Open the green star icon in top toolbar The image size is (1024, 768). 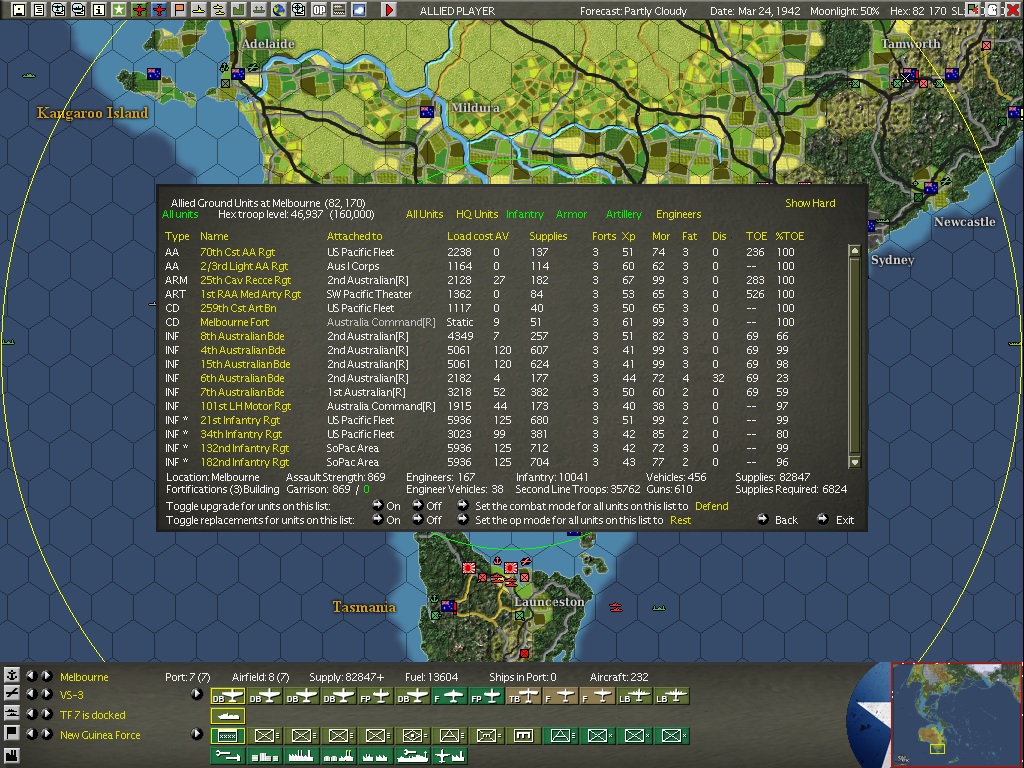tap(118, 10)
